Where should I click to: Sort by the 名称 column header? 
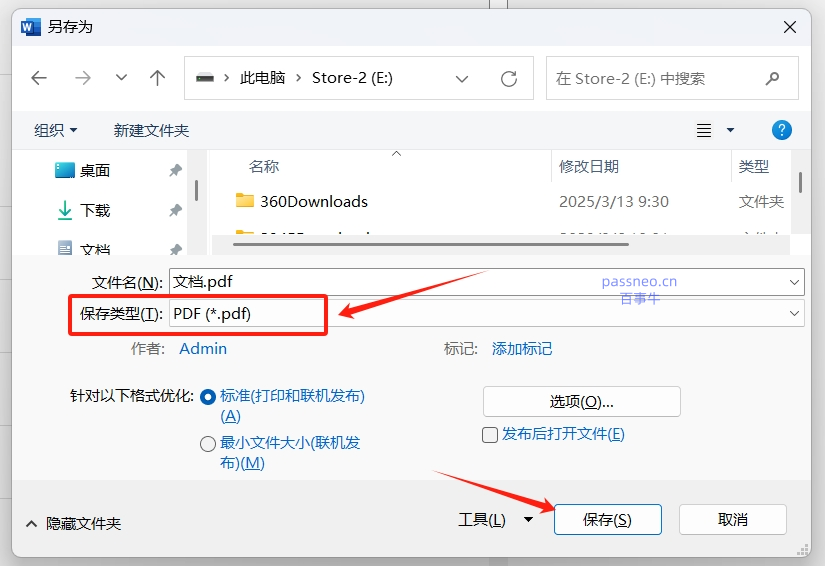(x=264, y=167)
